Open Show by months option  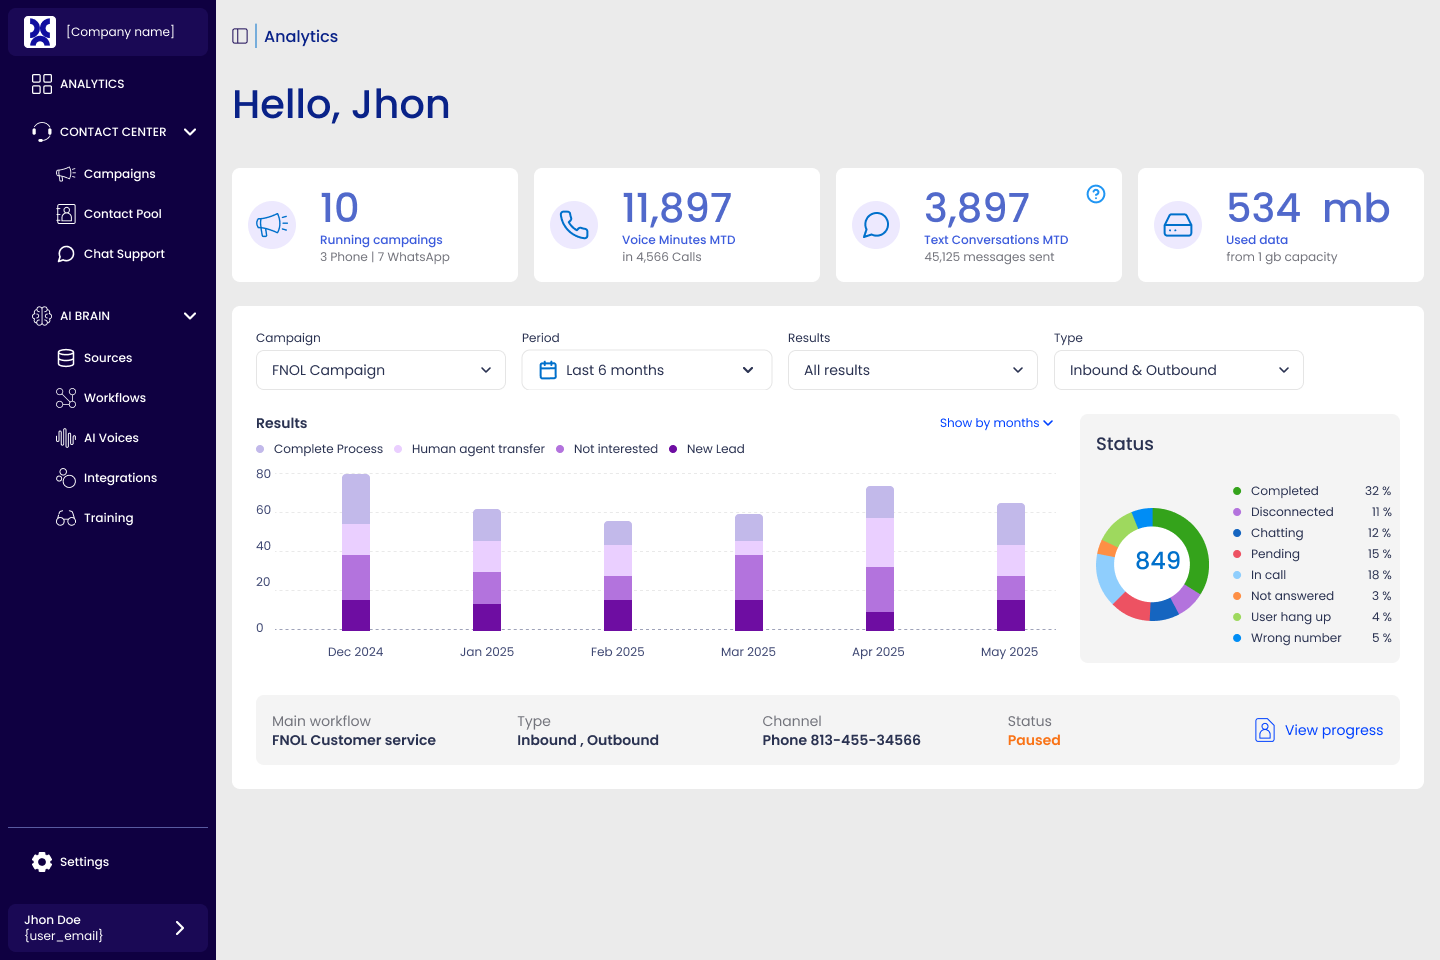pyautogui.click(x=996, y=422)
